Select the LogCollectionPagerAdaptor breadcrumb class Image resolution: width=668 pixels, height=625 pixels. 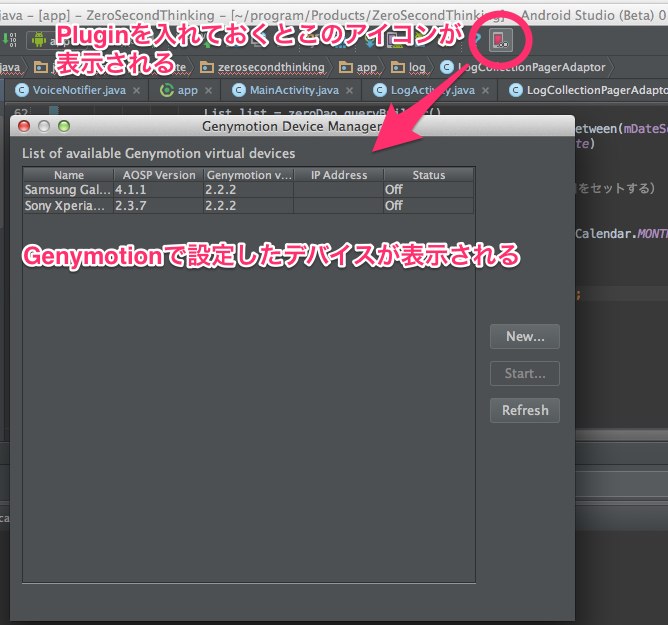click(523, 67)
